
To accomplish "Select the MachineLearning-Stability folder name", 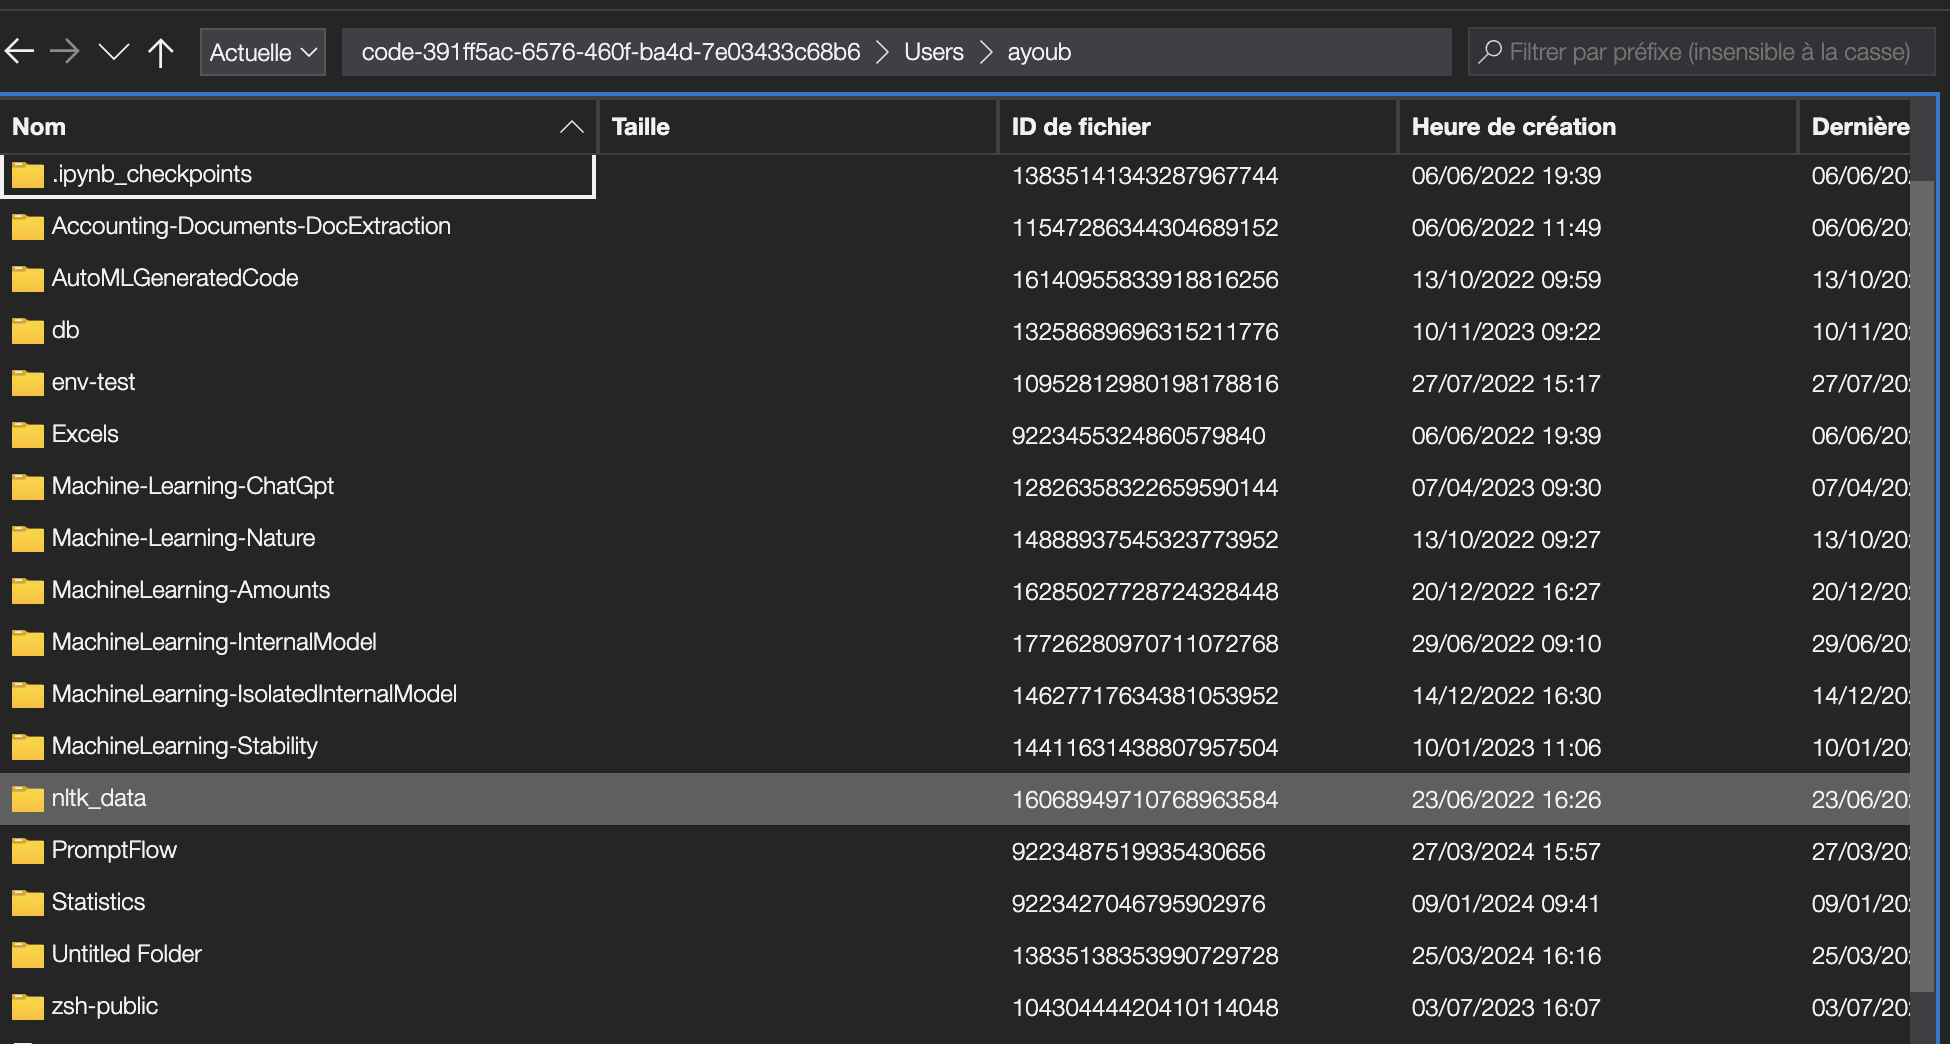I will pos(185,746).
